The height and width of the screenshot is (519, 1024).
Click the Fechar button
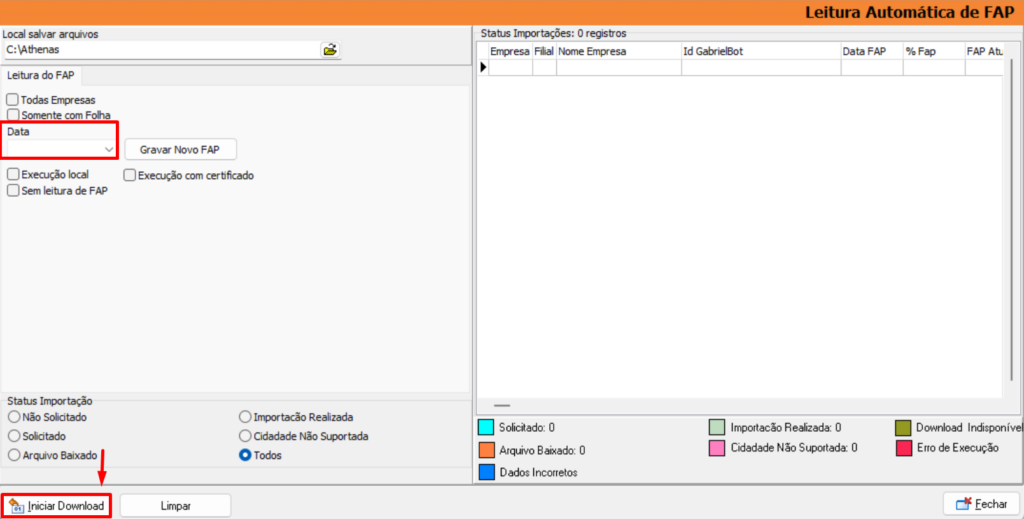[981, 504]
